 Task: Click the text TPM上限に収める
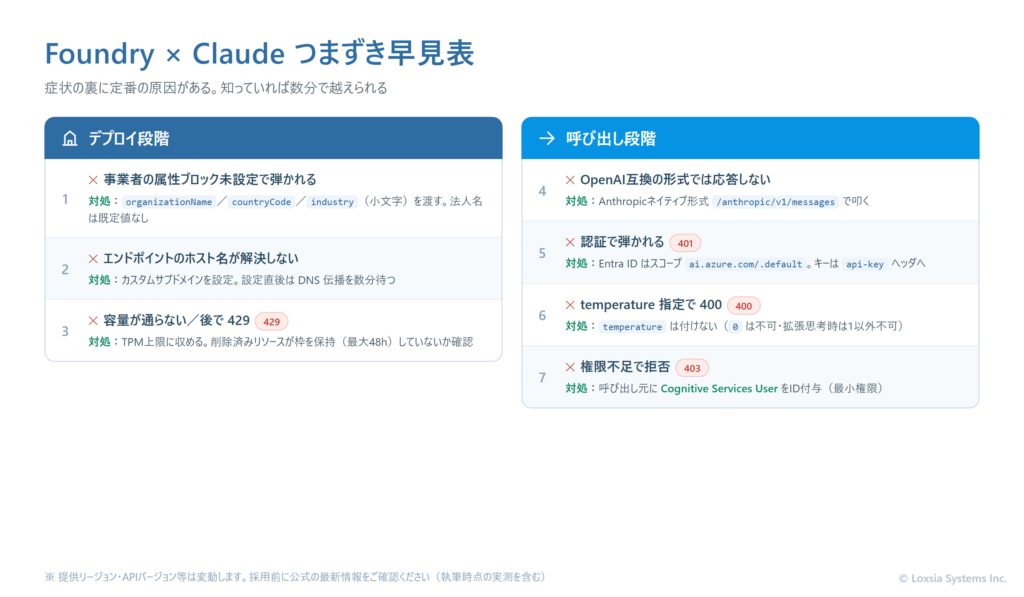click(x=161, y=342)
